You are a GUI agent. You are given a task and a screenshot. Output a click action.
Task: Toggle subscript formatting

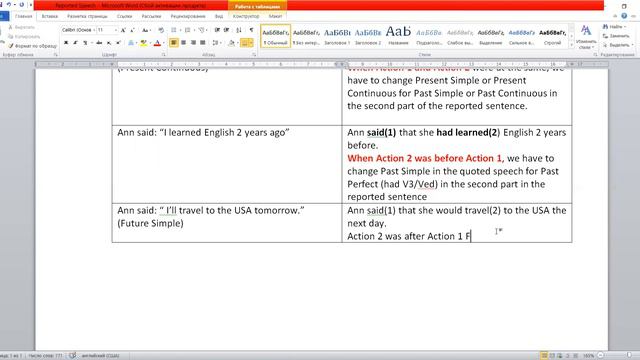(109, 42)
